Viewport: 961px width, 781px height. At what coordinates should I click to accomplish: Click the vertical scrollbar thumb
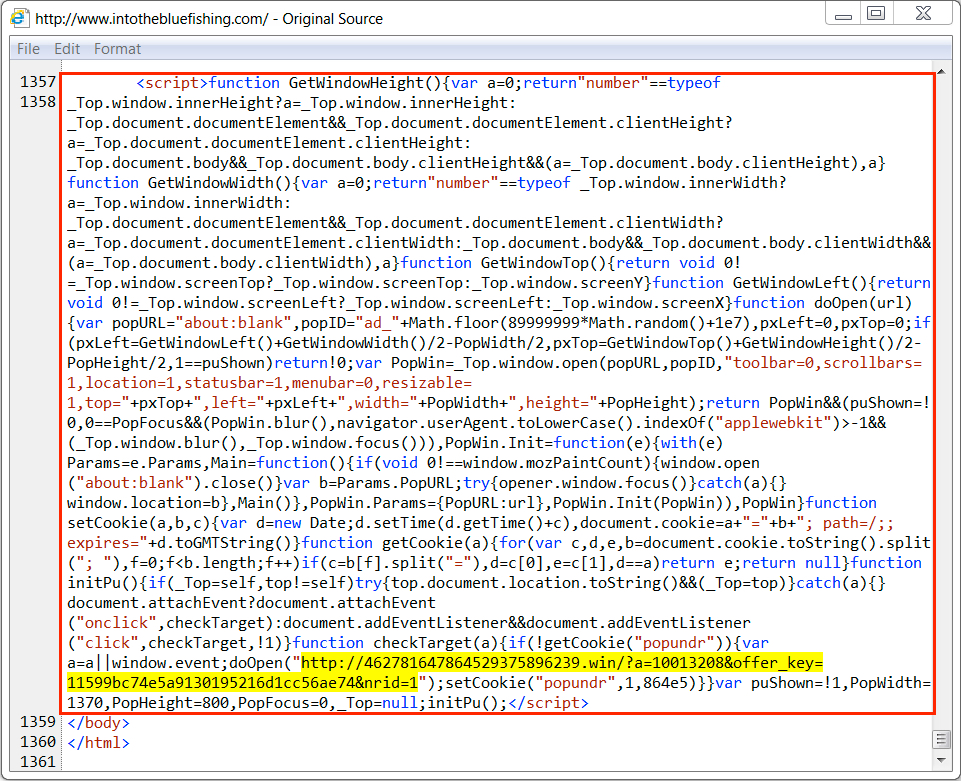pyautogui.click(x=941, y=739)
